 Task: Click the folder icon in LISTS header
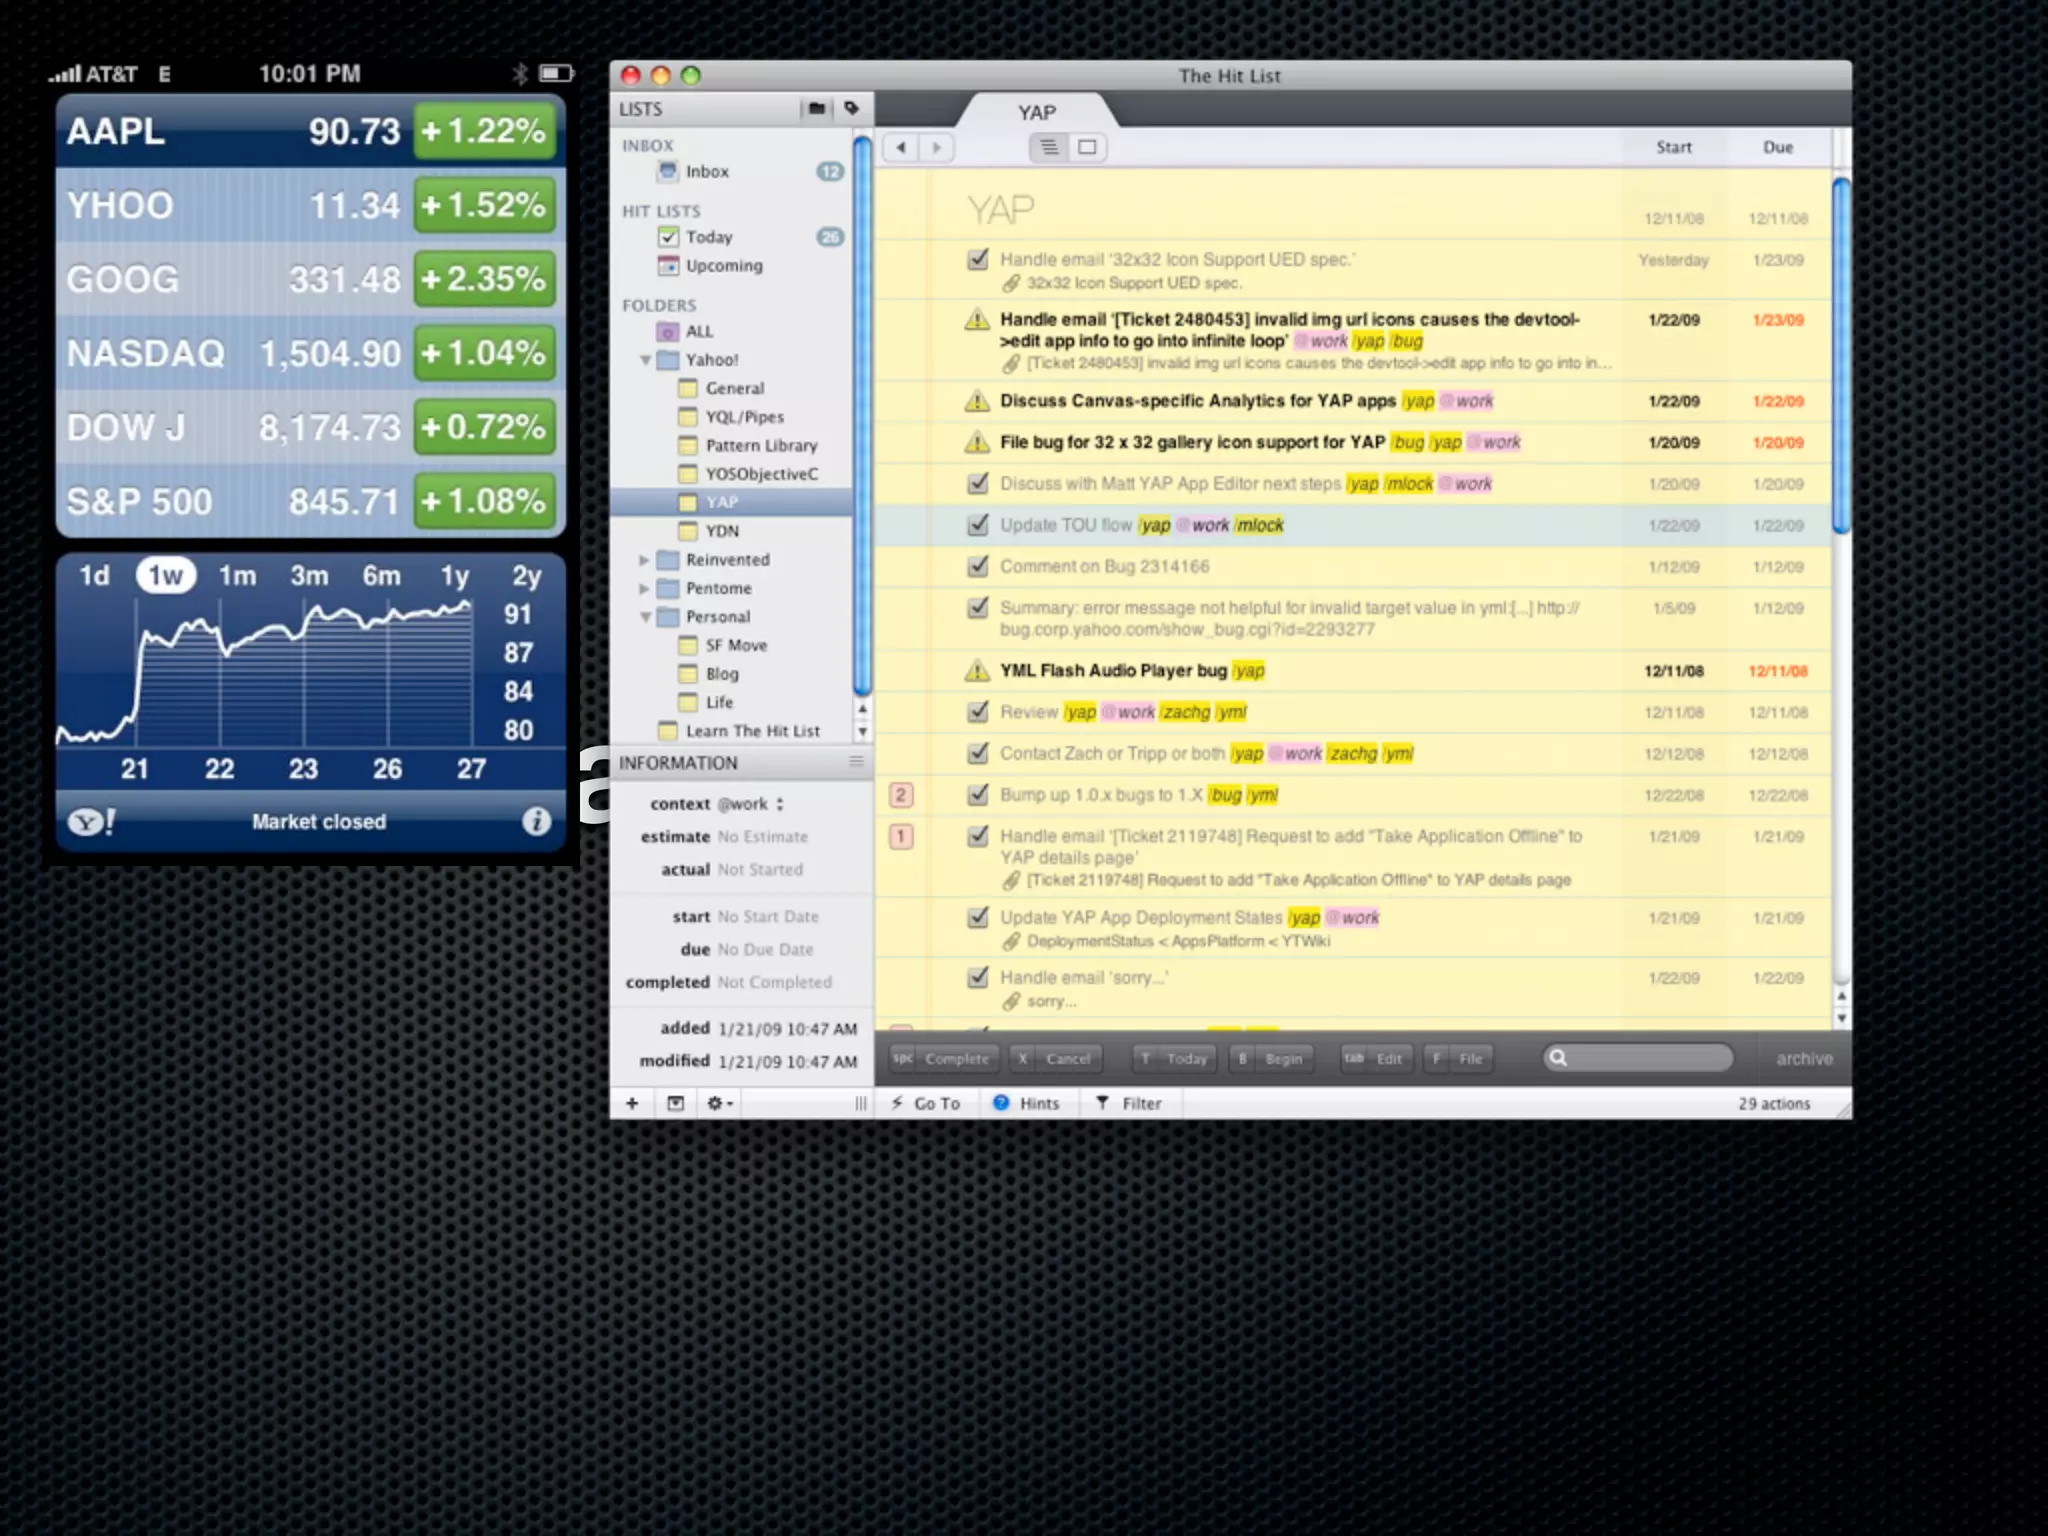pyautogui.click(x=817, y=109)
